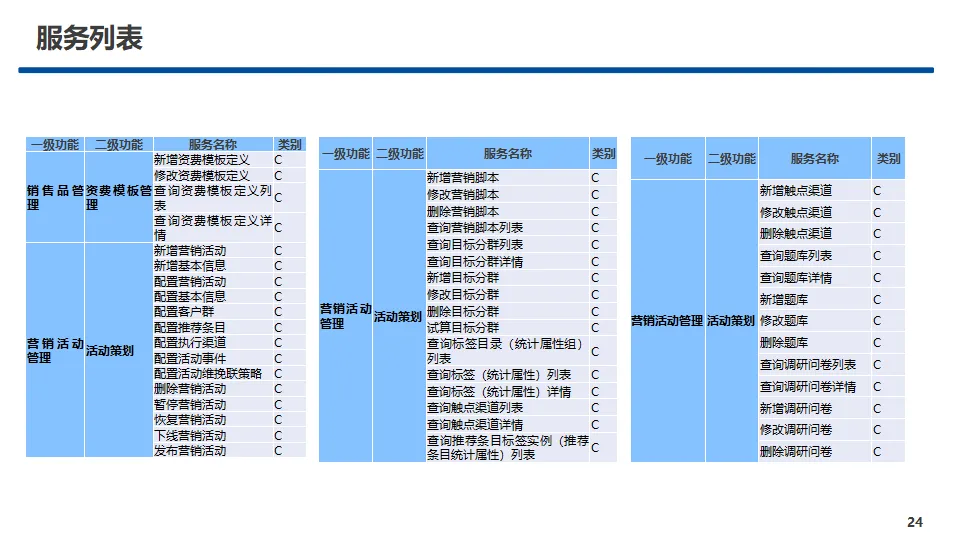Select 修改资费模板定义 service name
Image resolution: width=960 pixels, height=540 pixels.
click(213, 176)
